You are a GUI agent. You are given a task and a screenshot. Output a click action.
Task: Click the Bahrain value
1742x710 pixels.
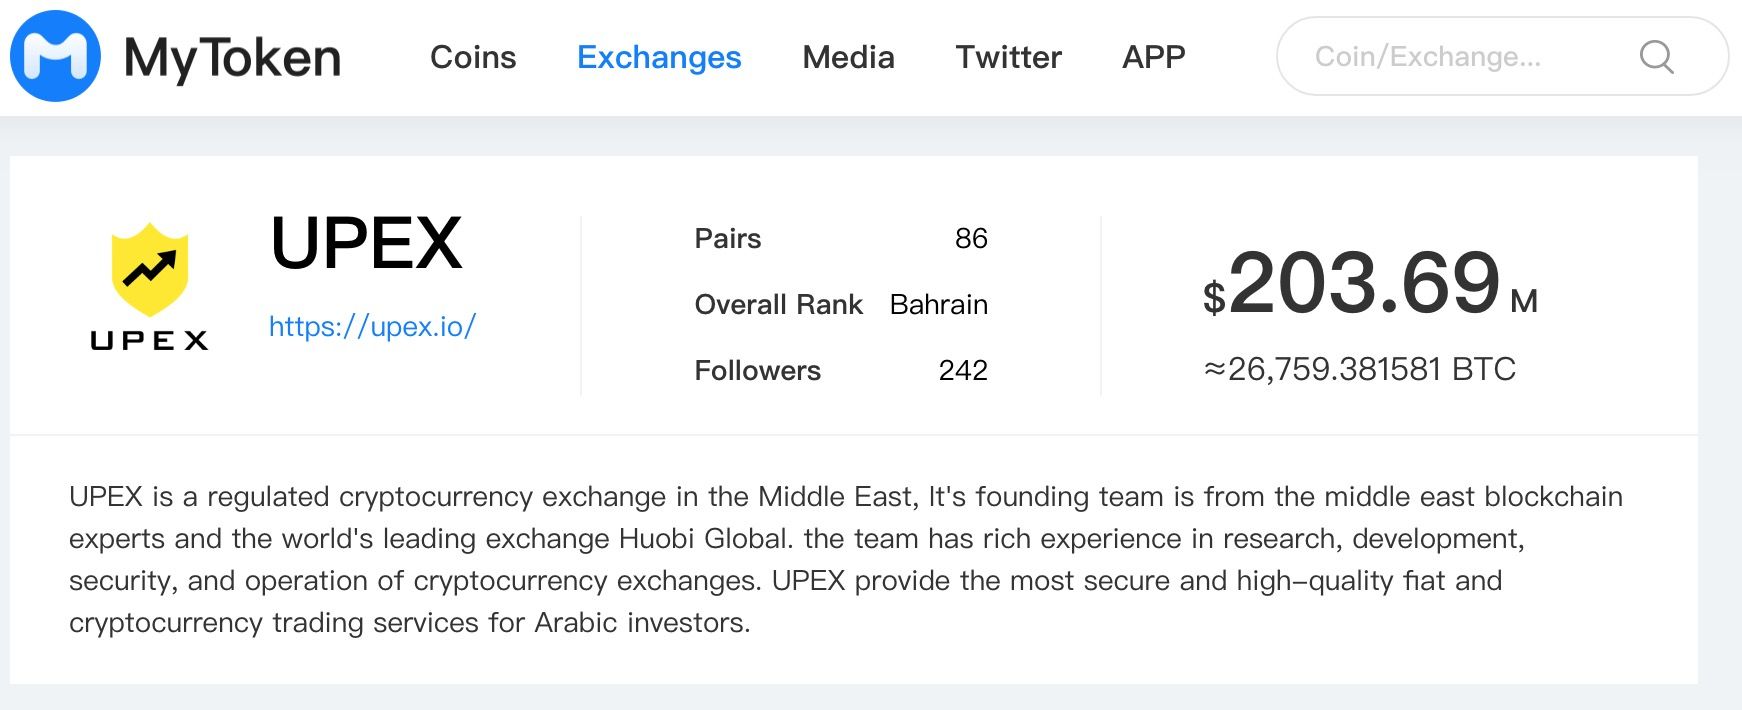click(938, 304)
